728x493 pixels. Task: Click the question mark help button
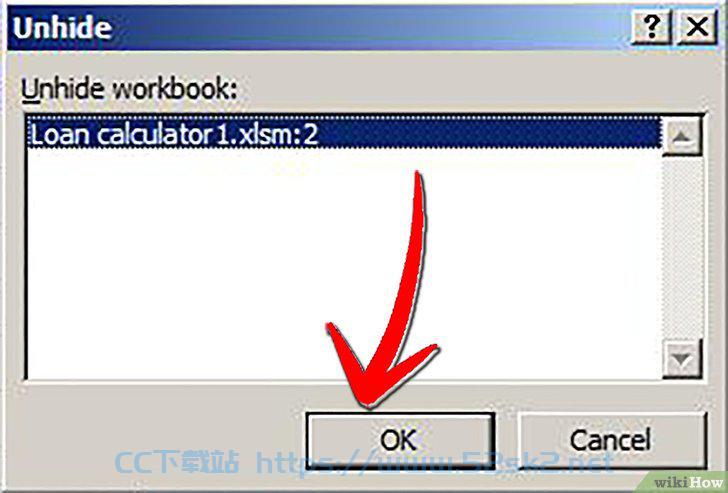(652, 27)
